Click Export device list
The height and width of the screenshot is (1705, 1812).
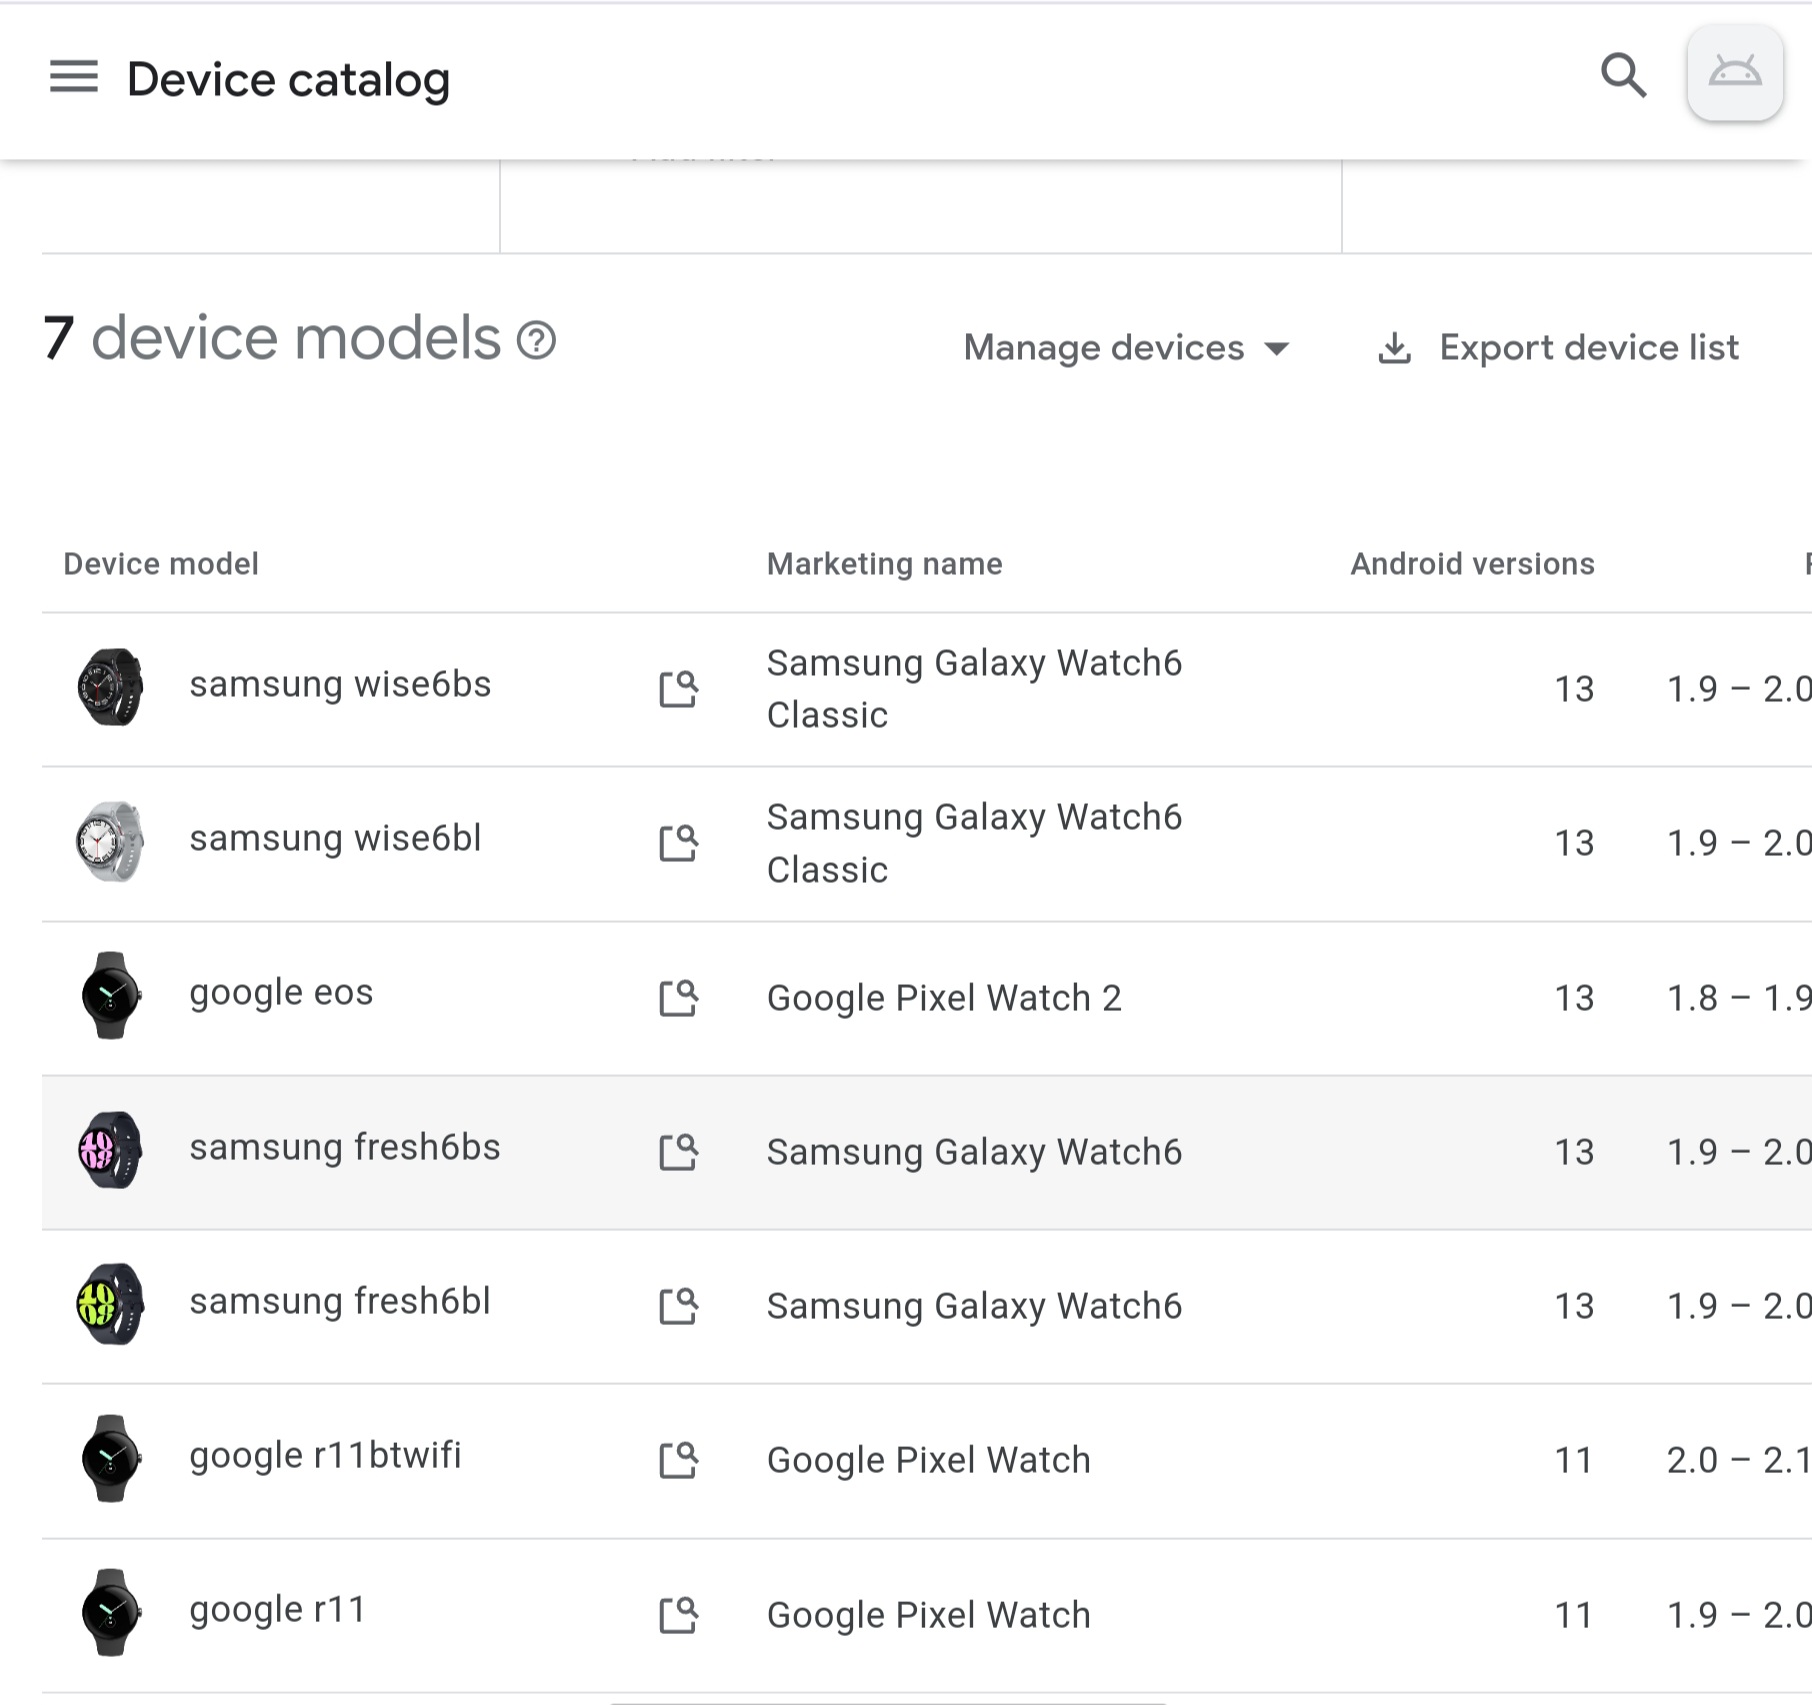tap(1558, 348)
